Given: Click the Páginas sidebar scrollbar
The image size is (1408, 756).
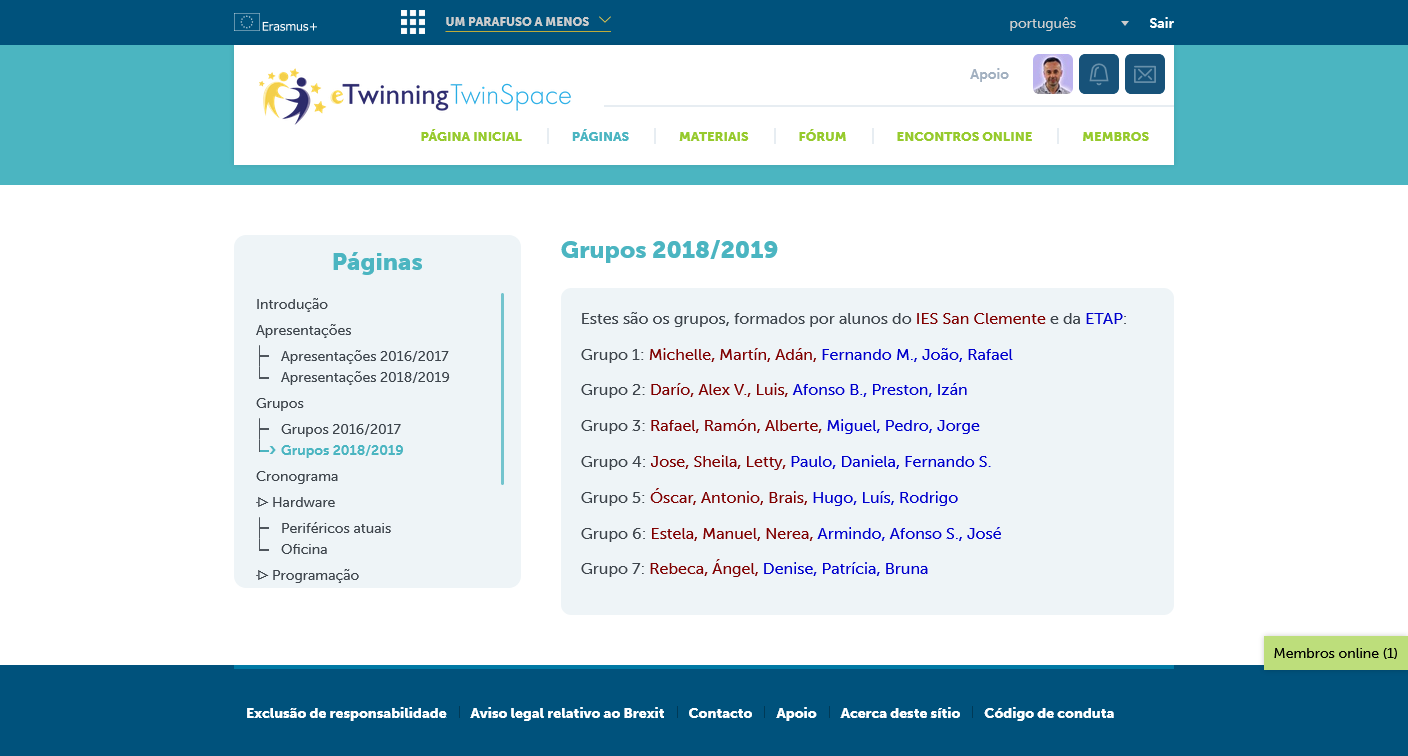Looking at the screenshot, I should coord(502,389).
